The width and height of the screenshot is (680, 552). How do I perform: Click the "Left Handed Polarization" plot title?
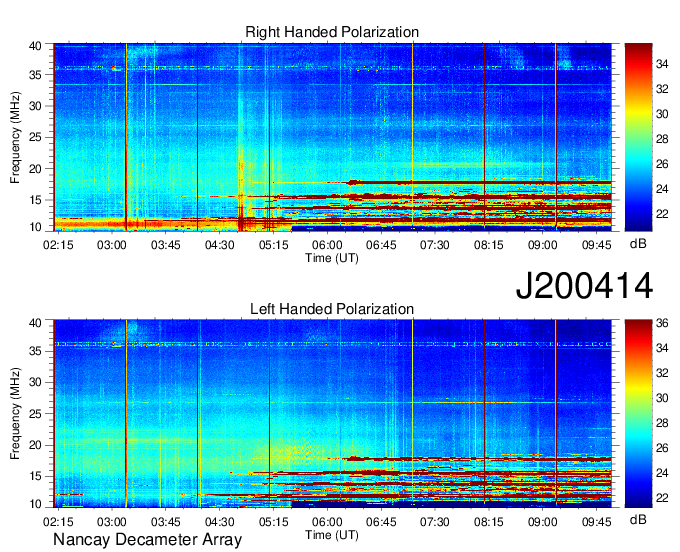pos(332,309)
